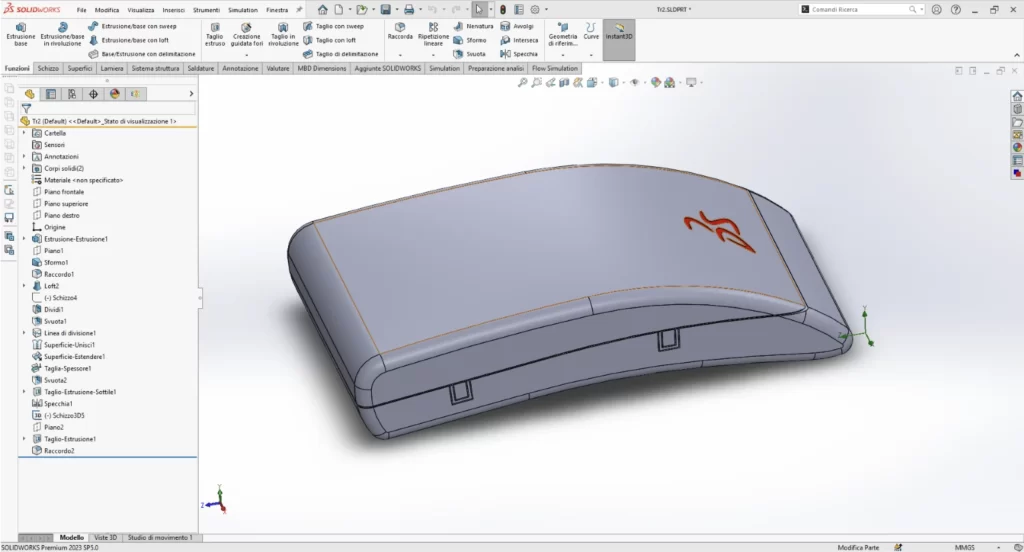Open the Strumenti menu
1024x552 pixels.
(206, 9)
